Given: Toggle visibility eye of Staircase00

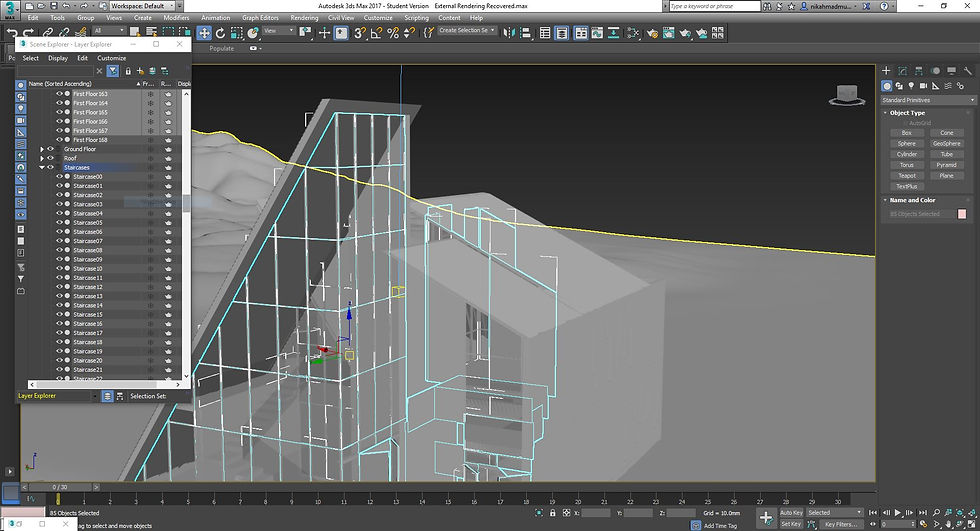Looking at the screenshot, I should pos(59,177).
